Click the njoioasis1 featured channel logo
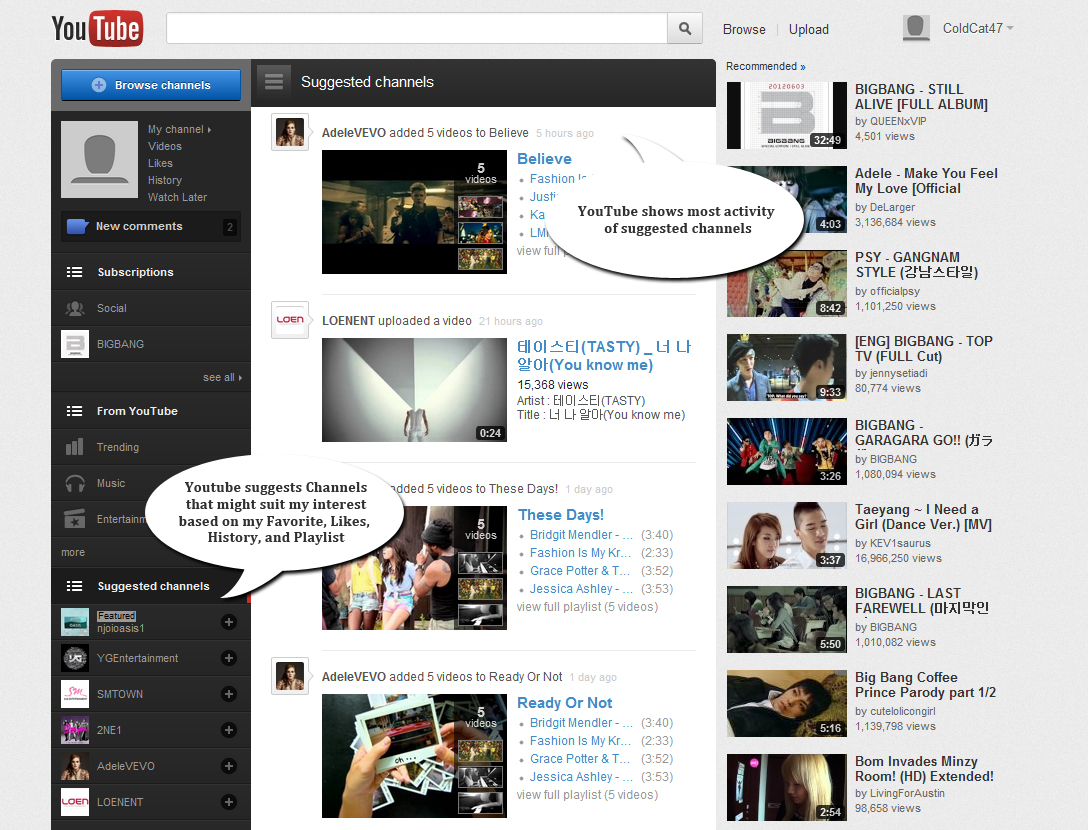Image resolution: width=1088 pixels, height=830 pixels. pos(75,622)
